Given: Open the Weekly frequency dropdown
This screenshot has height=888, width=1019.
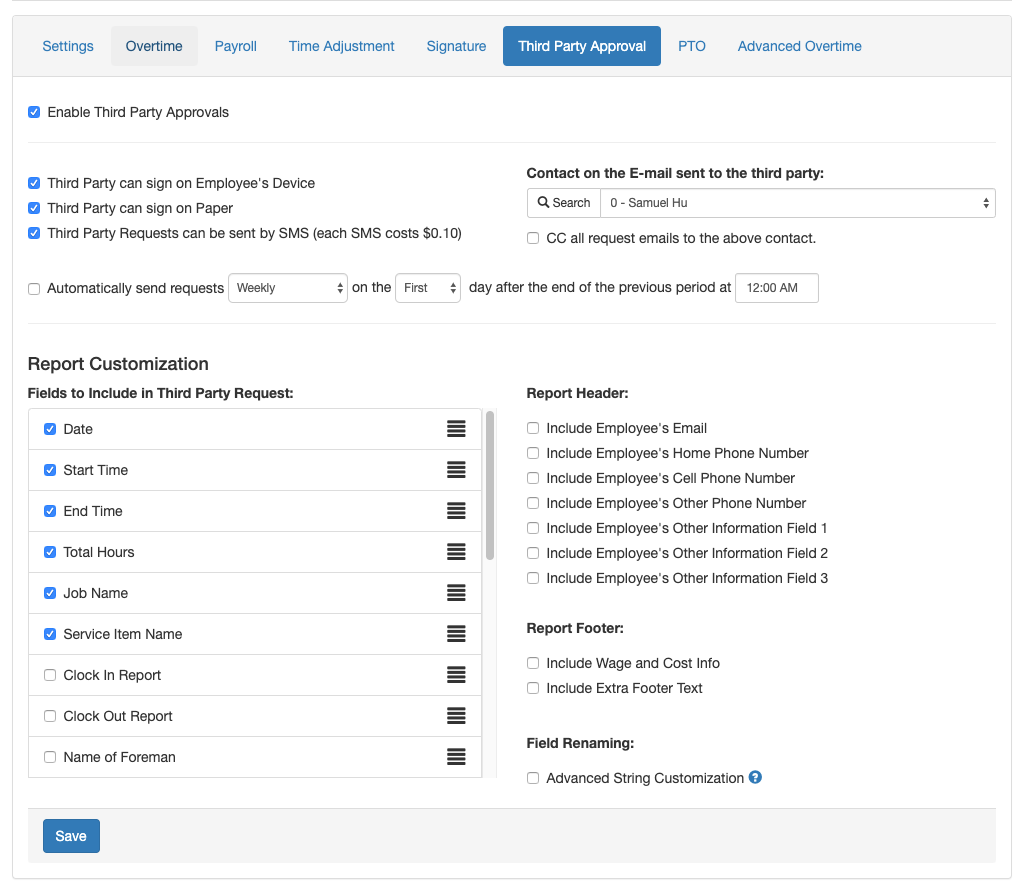Looking at the screenshot, I should pos(288,288).
